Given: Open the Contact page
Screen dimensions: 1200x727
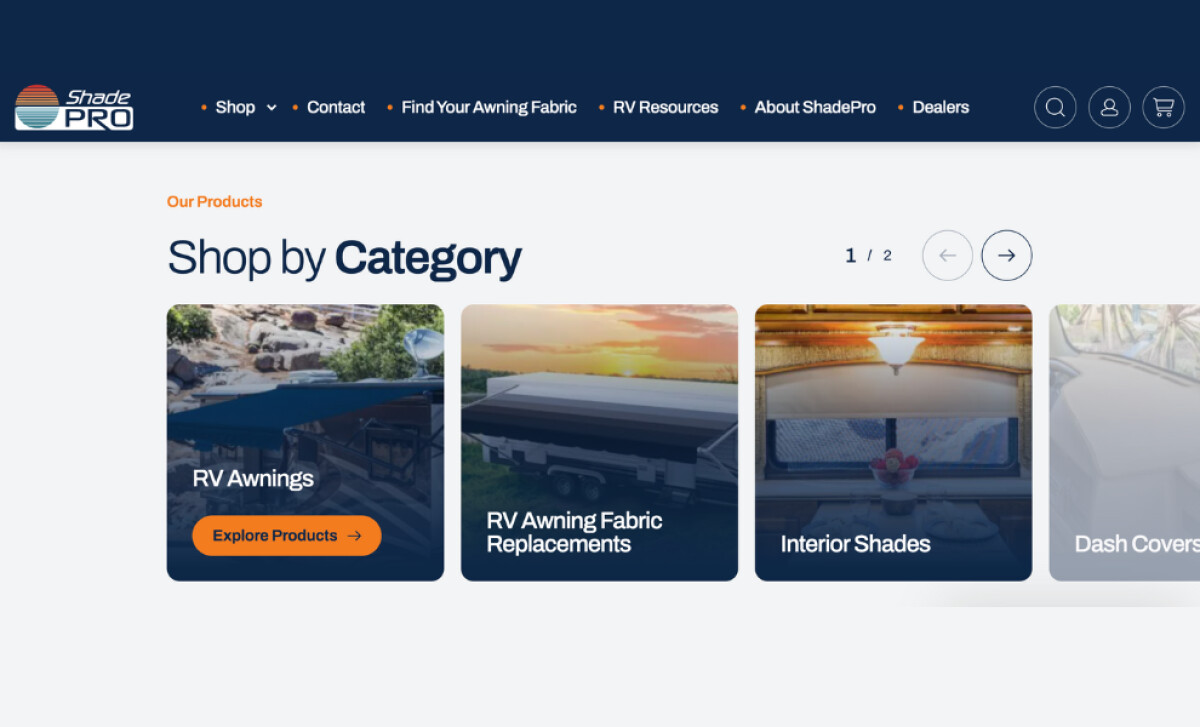Looking at the screenshot, I should coord(336,107).
